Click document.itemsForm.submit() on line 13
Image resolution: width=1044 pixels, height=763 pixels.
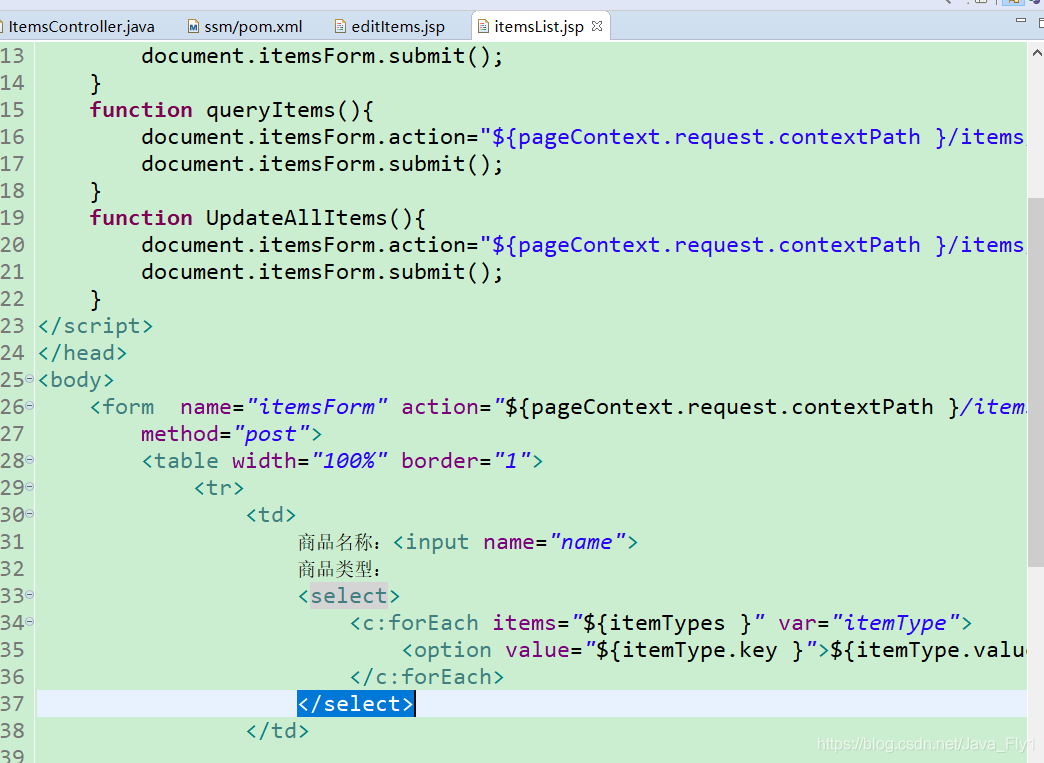[x=322, y=56]
